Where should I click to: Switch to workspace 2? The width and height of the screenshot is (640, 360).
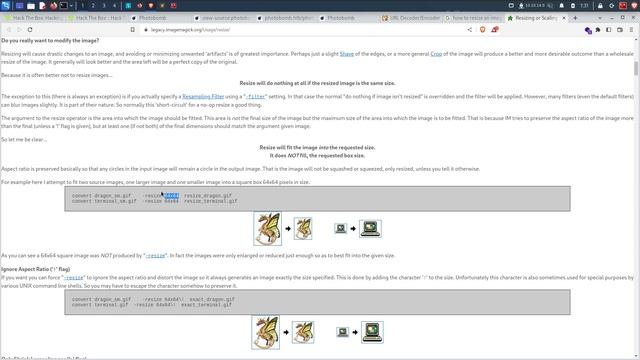pos(93,6)
